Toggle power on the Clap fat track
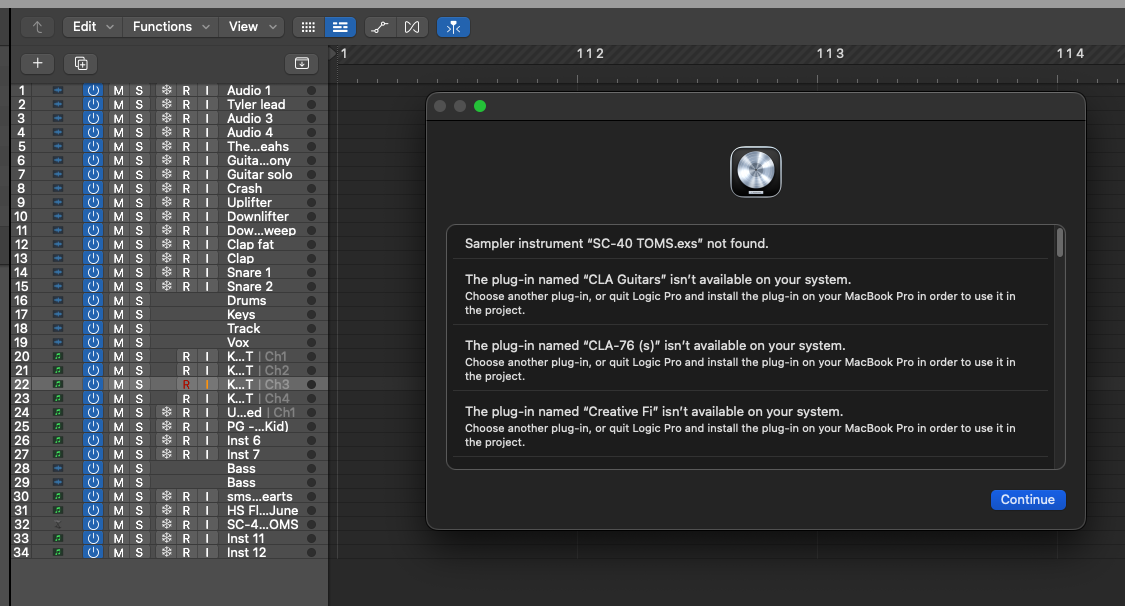The image size is (1125, 606). pyautogui.click(x=93, y=245)
